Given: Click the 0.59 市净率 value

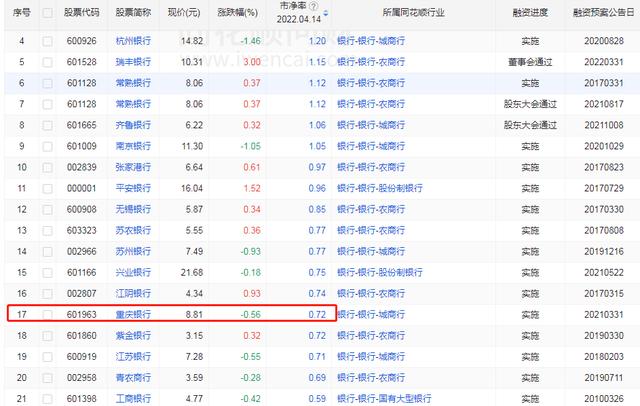Looking at the screenshot, I should click(x=317, y=399).
